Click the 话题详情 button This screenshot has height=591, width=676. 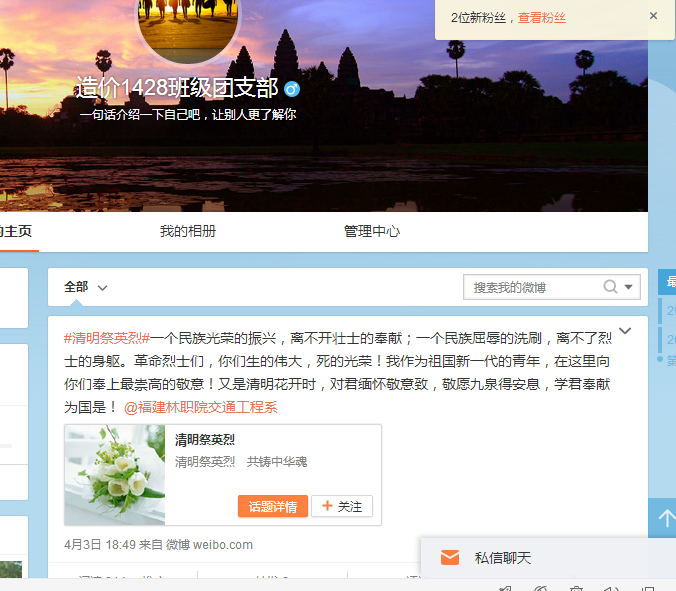272,507
